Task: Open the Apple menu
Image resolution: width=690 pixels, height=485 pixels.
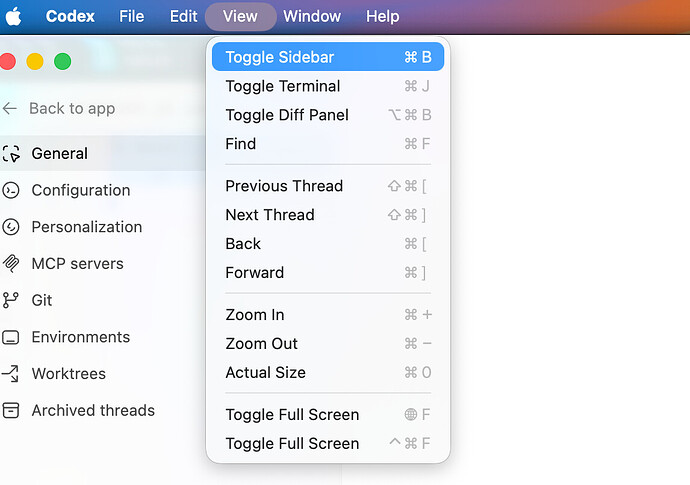Action: (x=13, y=17)
